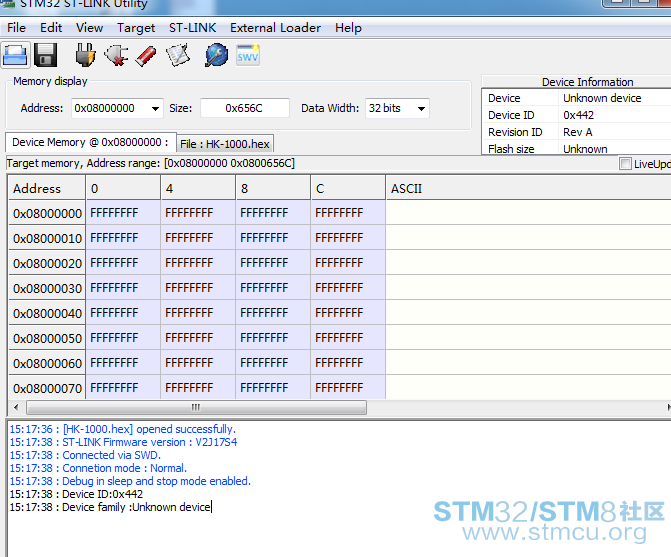Select address row 0x08000050
Image resolution: width=671 pixels, height=557 pixels.
click(48, 338)
